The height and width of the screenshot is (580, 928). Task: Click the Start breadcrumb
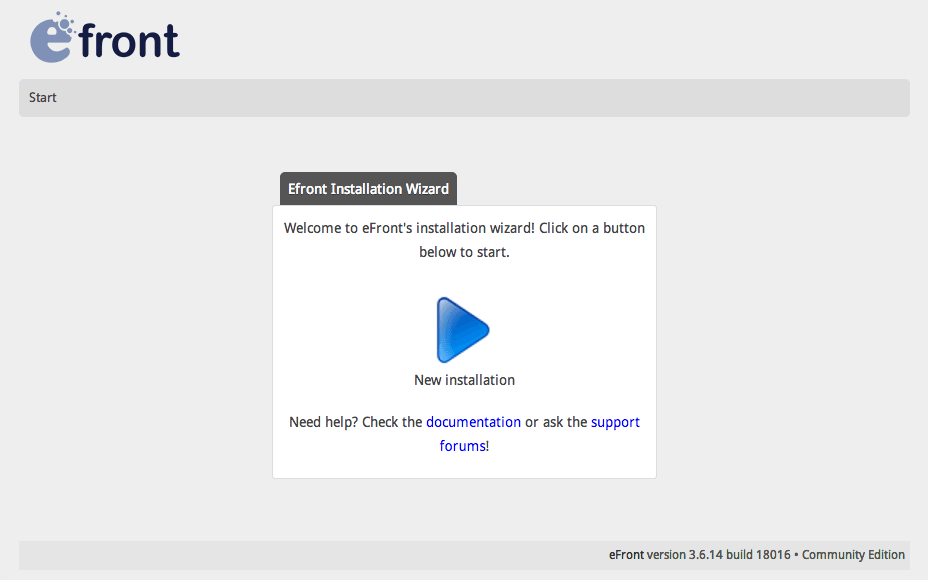click(43, 98)
